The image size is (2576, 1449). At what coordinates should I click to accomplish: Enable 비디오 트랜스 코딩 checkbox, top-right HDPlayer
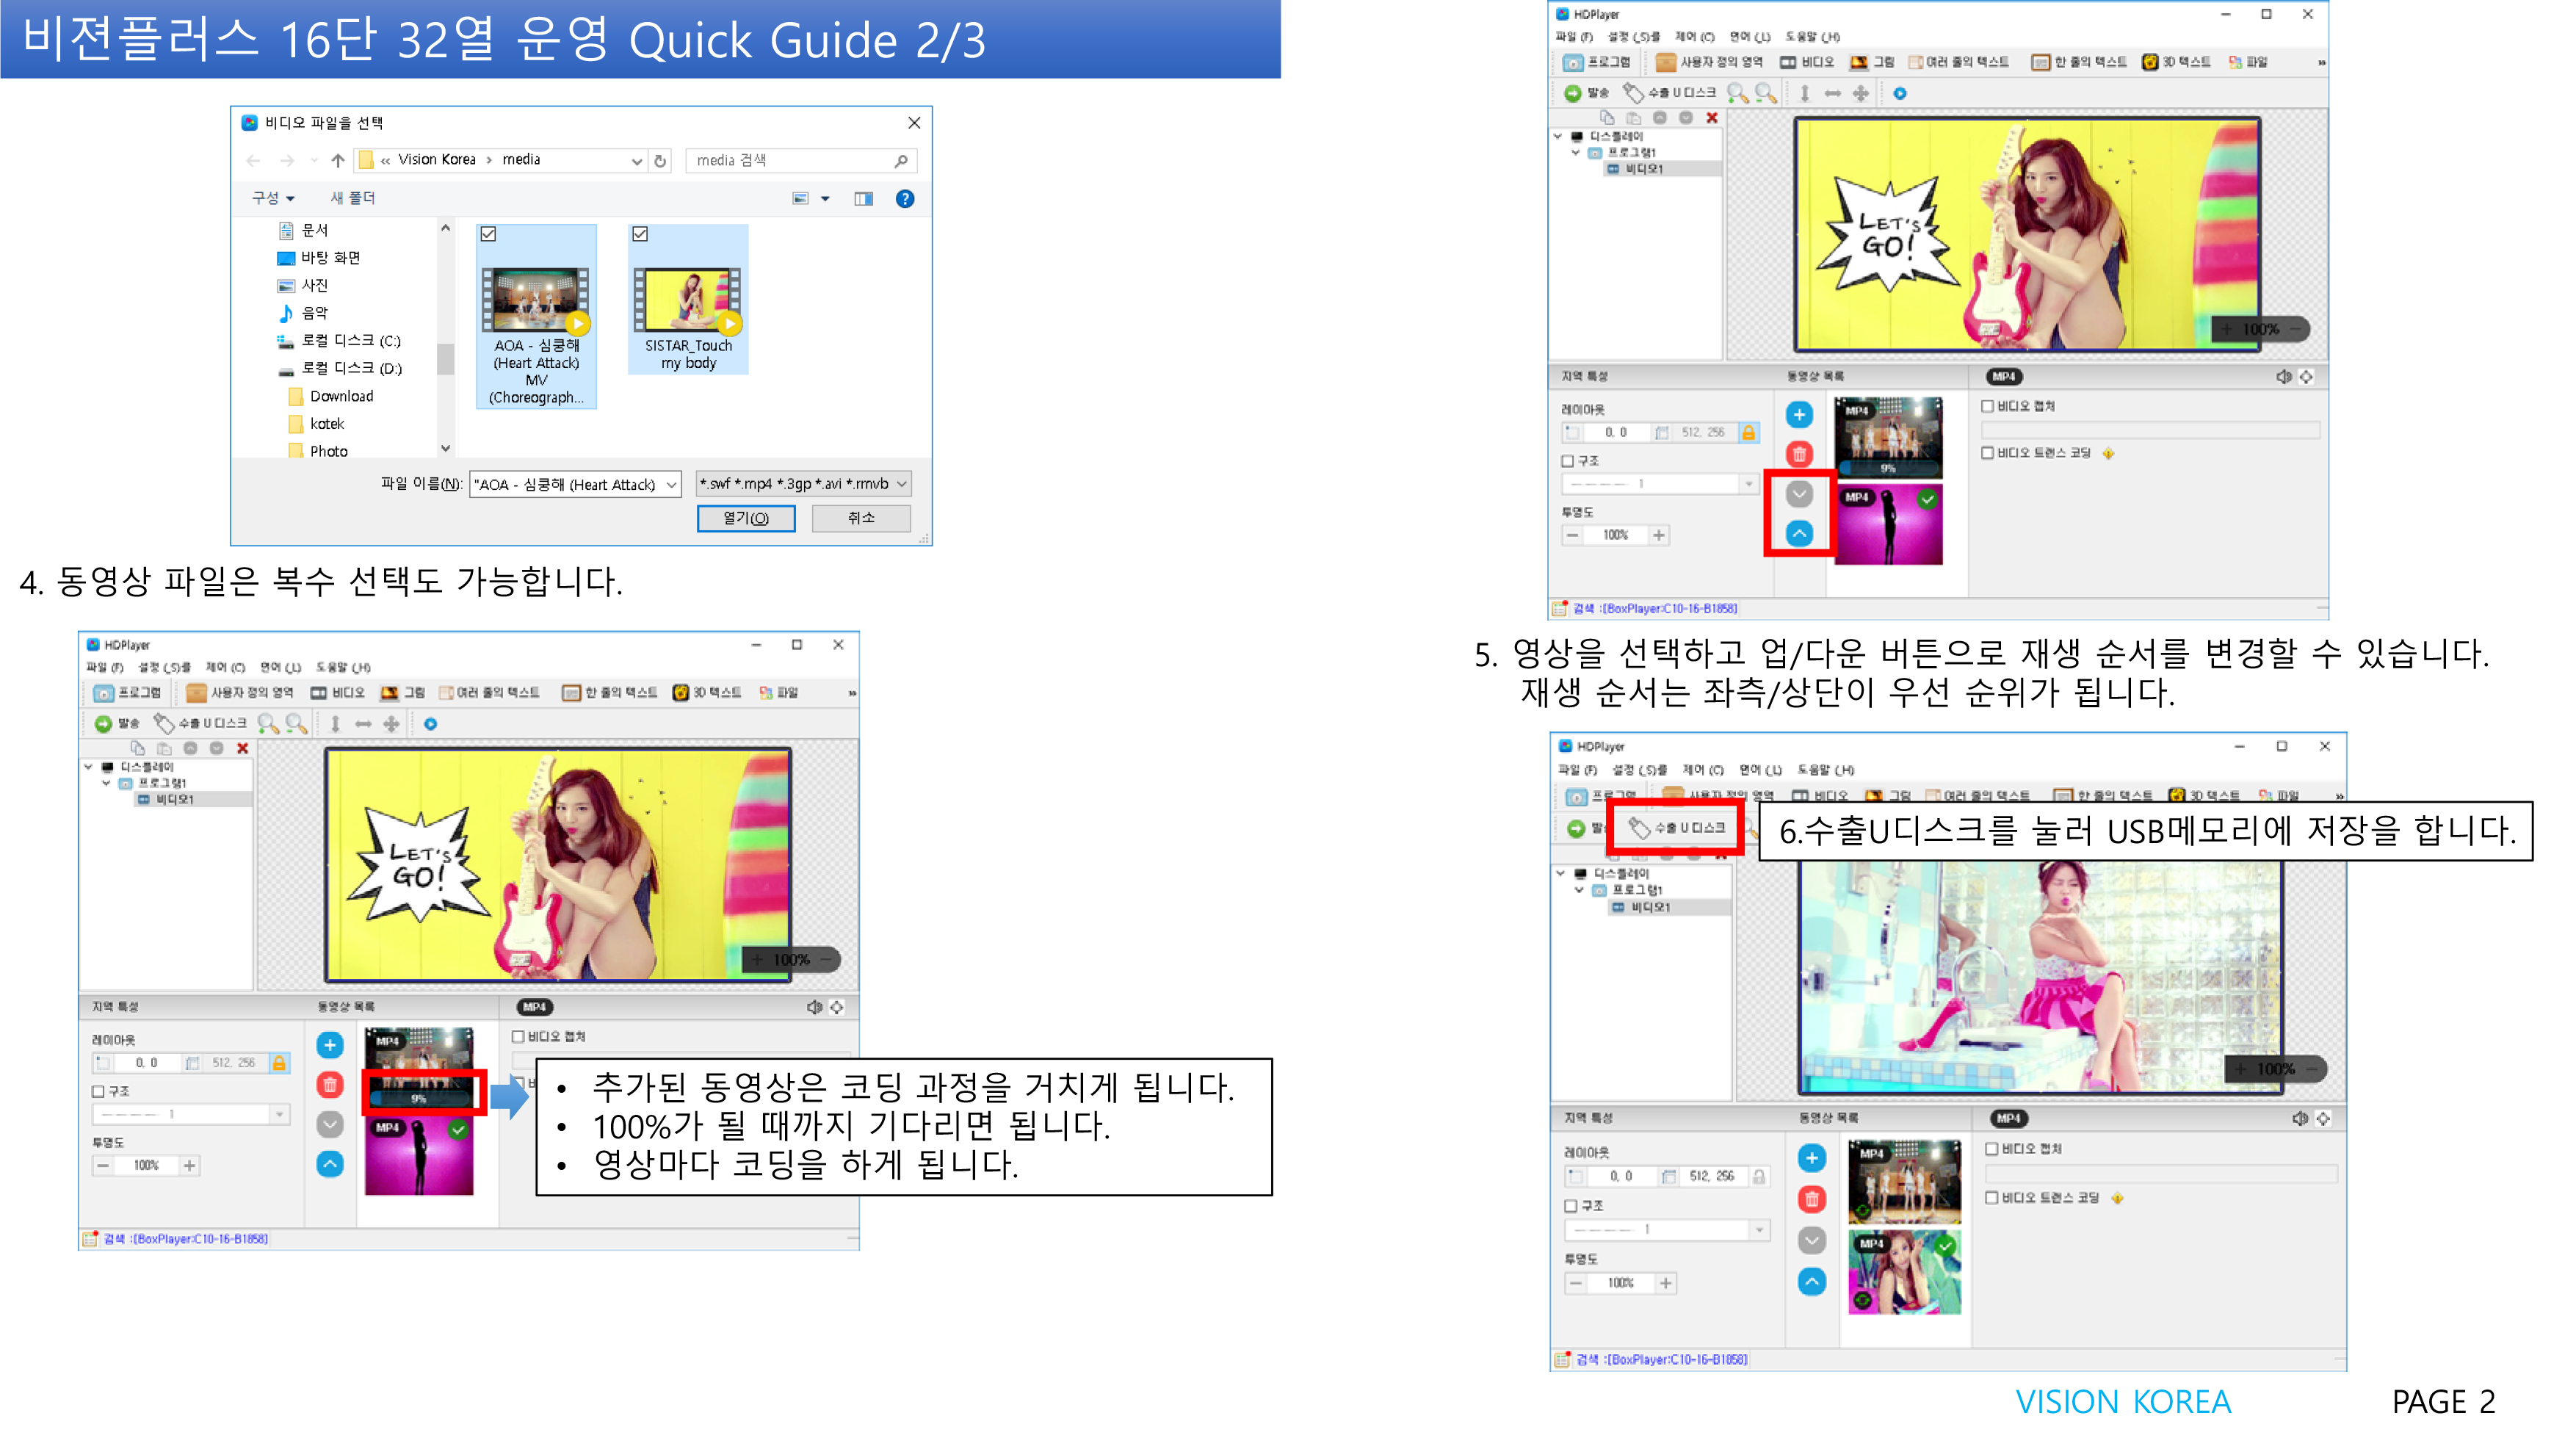[1988, 453]
